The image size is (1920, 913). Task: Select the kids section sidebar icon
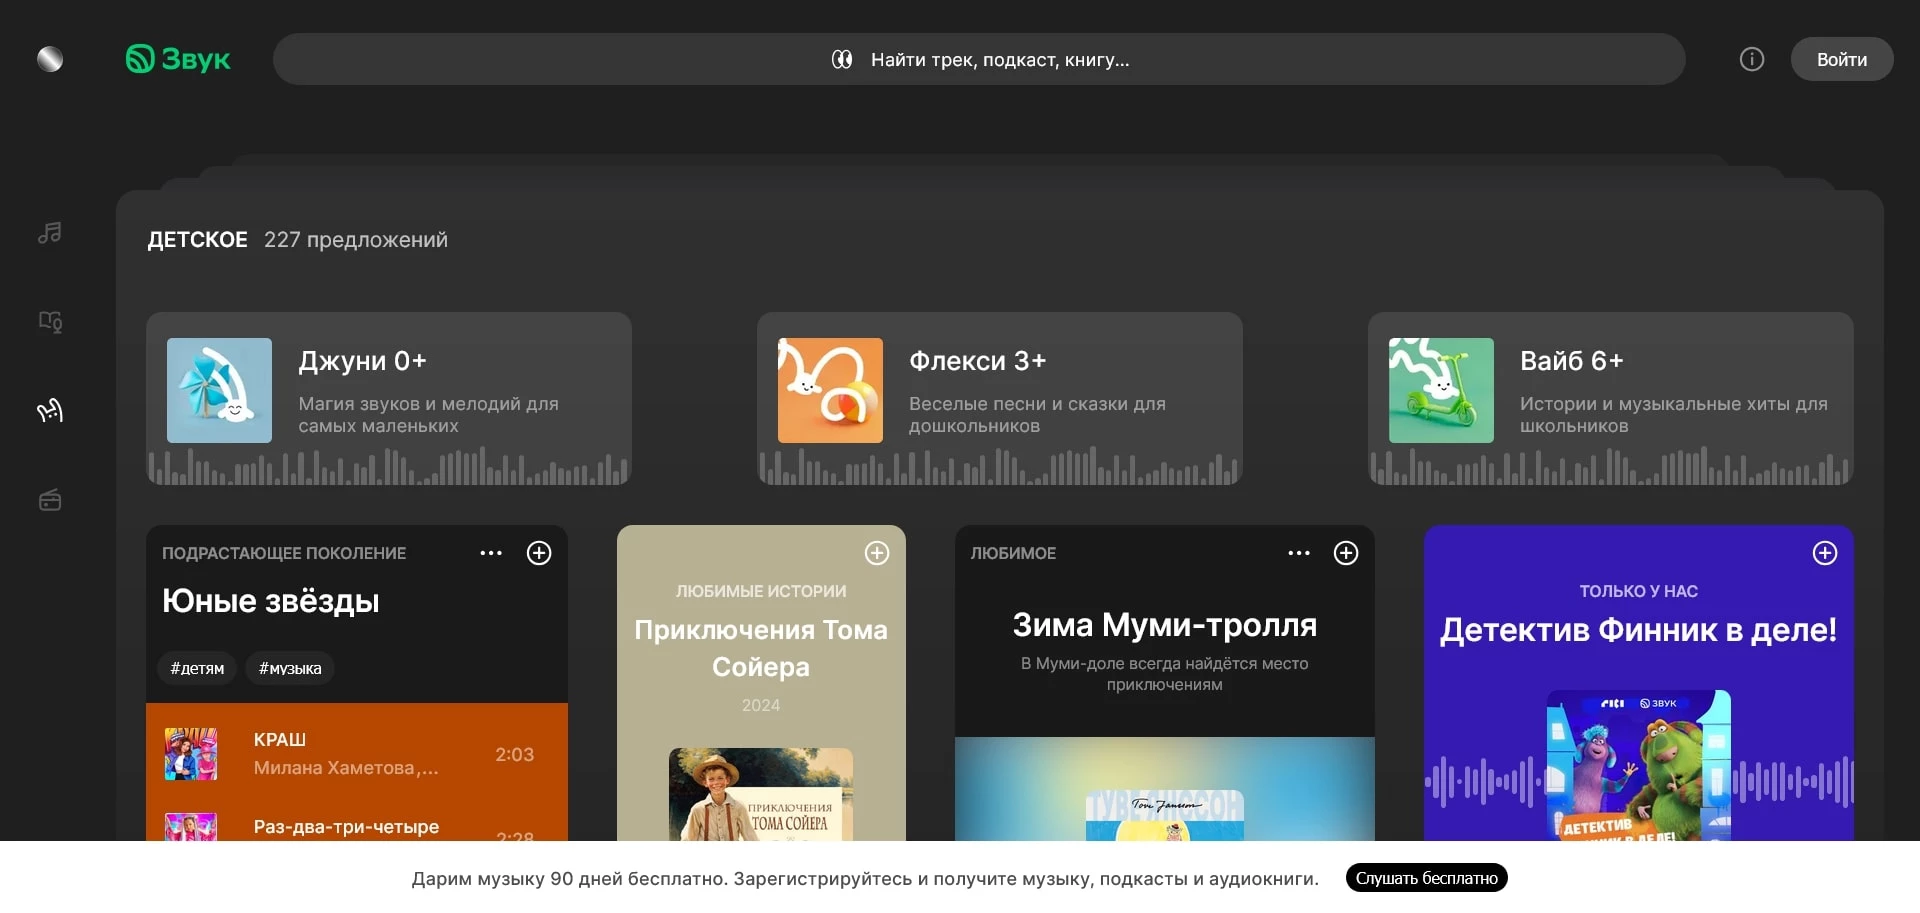click(x=50, y=411)
